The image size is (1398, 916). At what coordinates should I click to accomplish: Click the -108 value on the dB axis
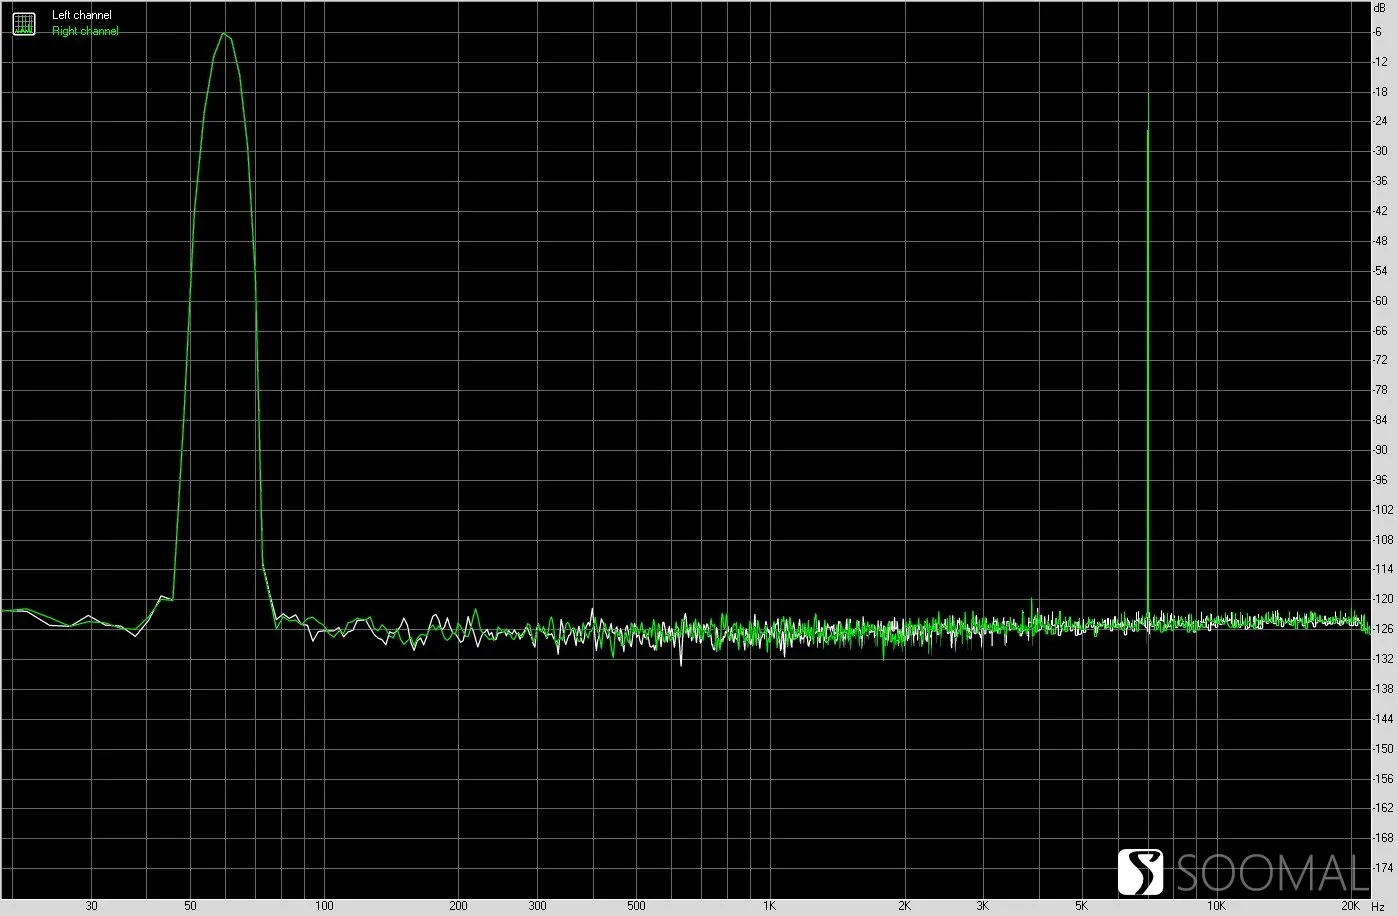point(1382,540)
